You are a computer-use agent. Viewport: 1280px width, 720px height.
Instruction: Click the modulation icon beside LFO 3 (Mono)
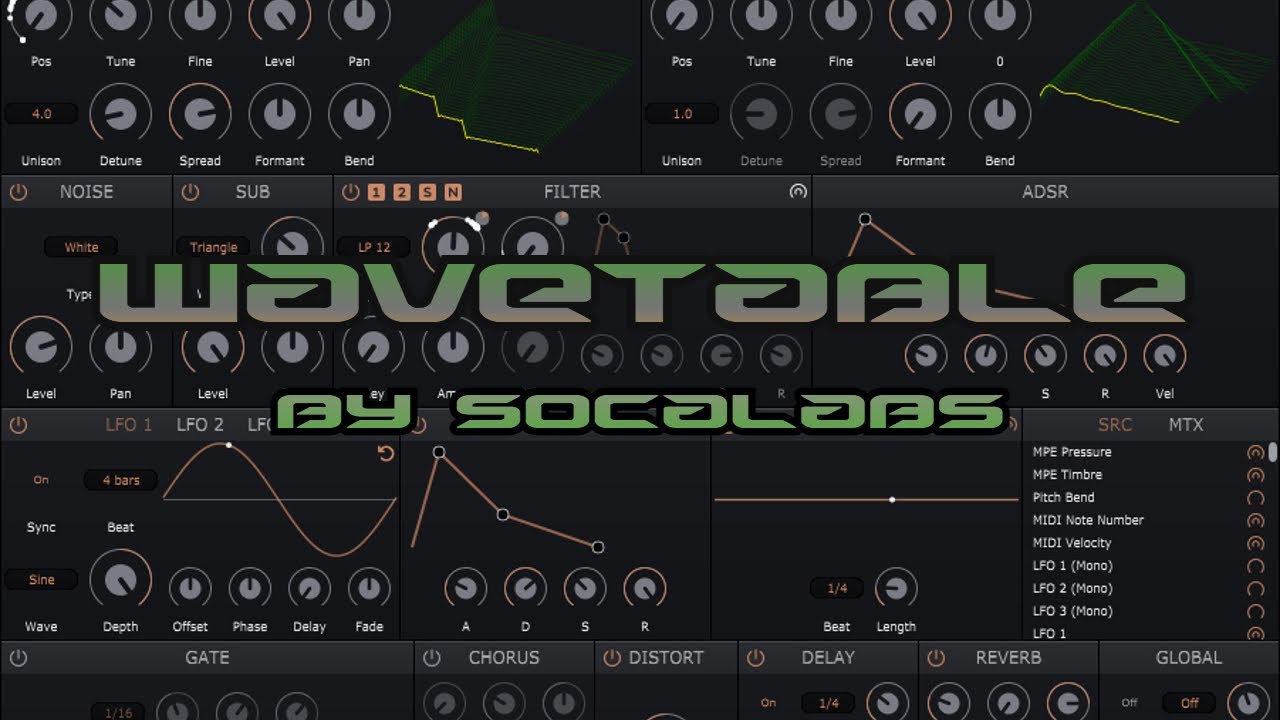point(1256,611)
